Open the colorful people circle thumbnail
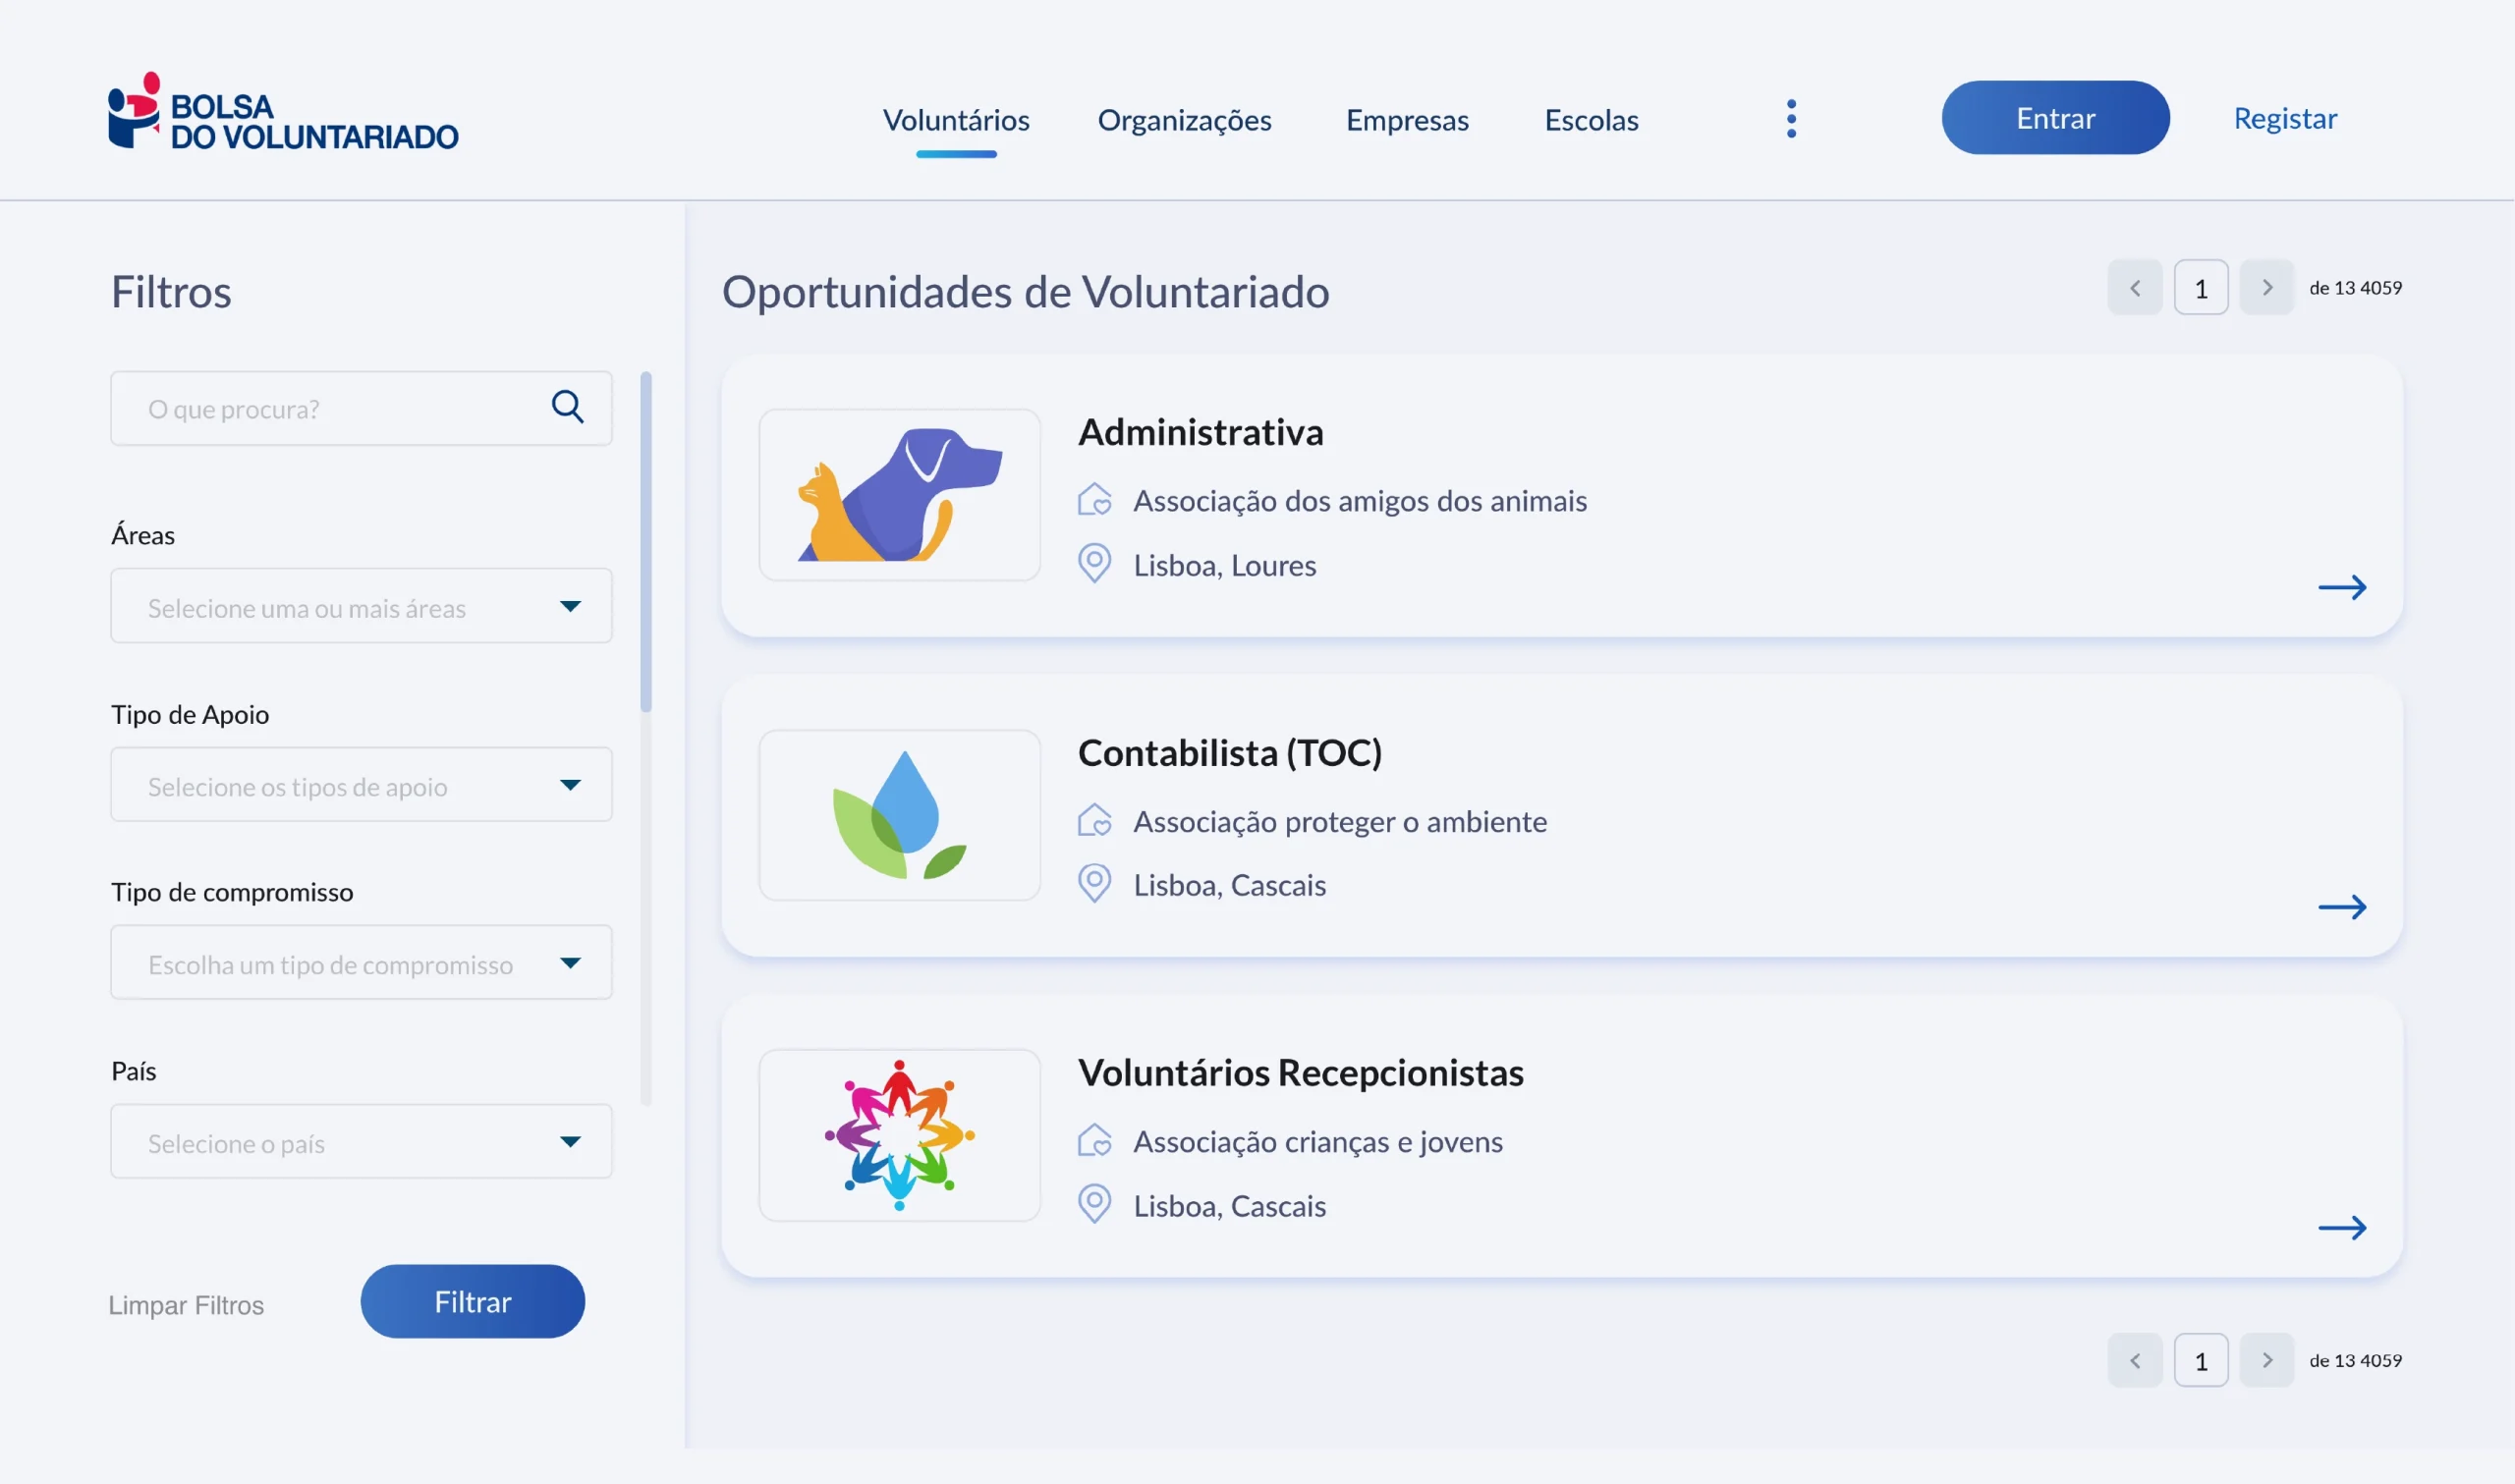2515x1484 pixels. 899,1135
